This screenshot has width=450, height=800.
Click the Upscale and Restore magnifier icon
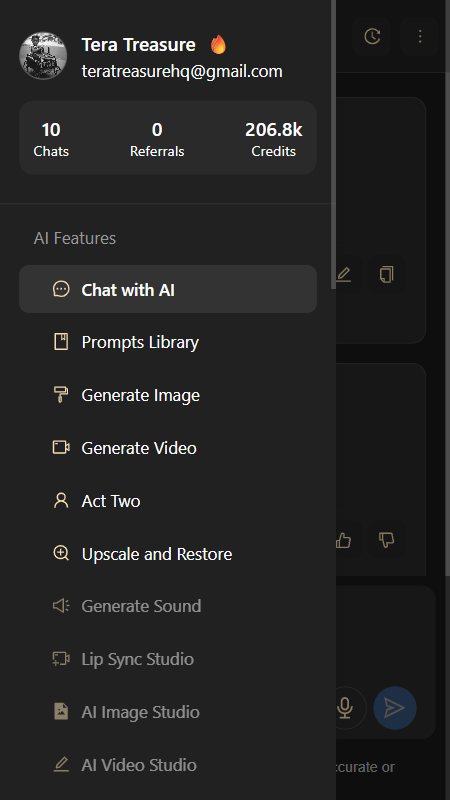point(61,554)
